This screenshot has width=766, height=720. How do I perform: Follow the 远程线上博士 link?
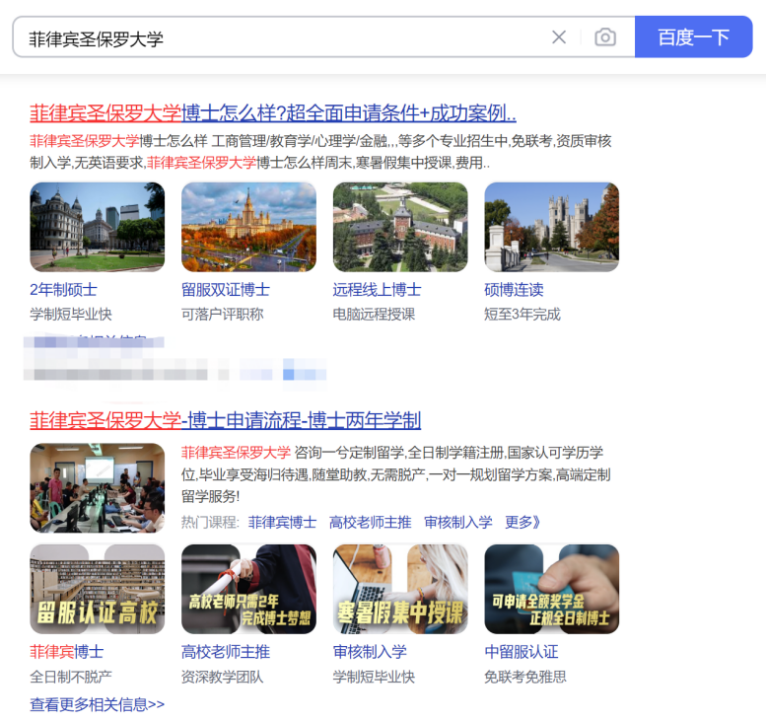pos(377,290)
